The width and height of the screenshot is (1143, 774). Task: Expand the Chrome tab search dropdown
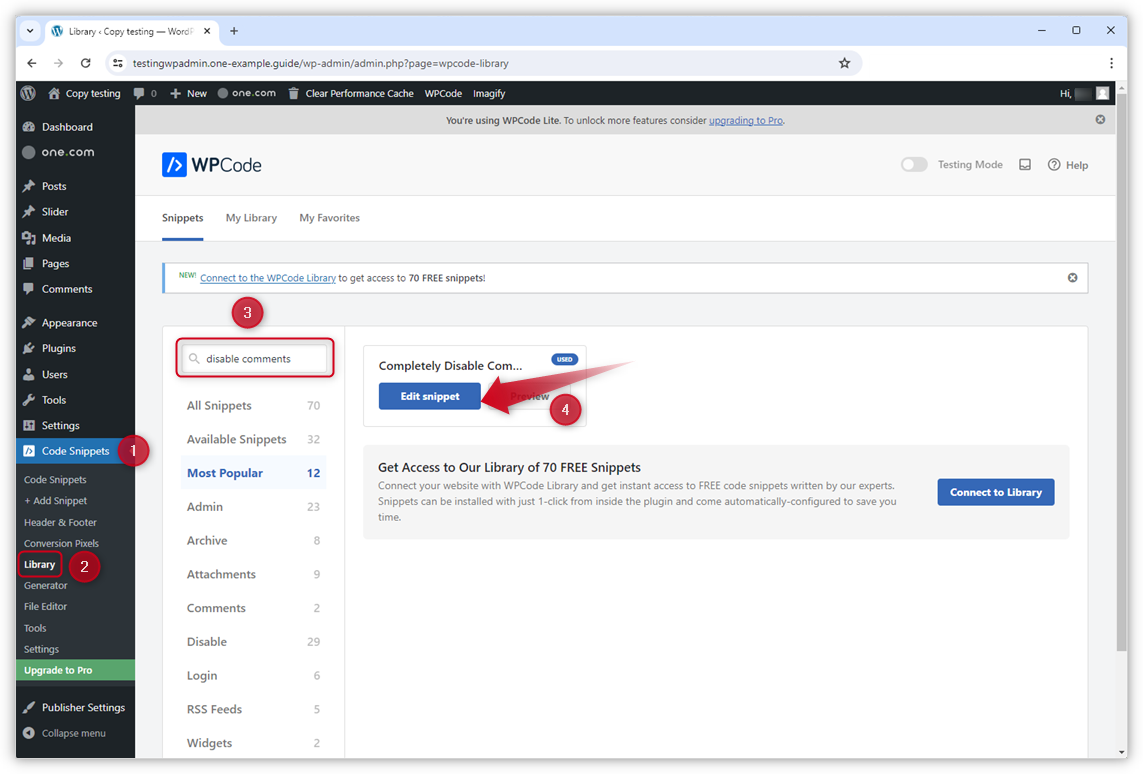point(30,31)
